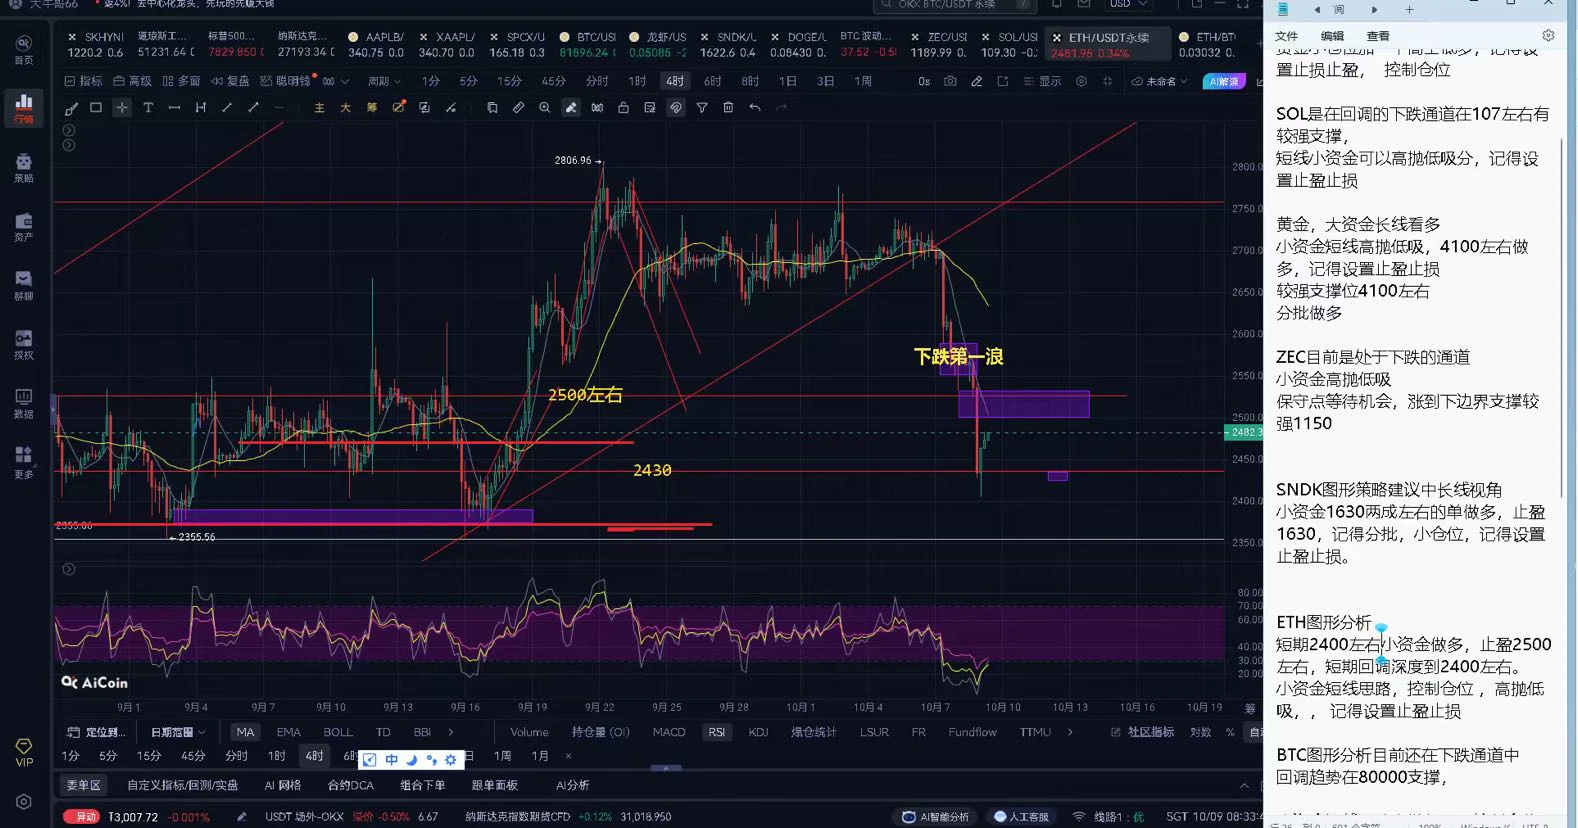Click the AI解读 button
Screen dimensions: 1578x828
click(x=1224, y=81)
